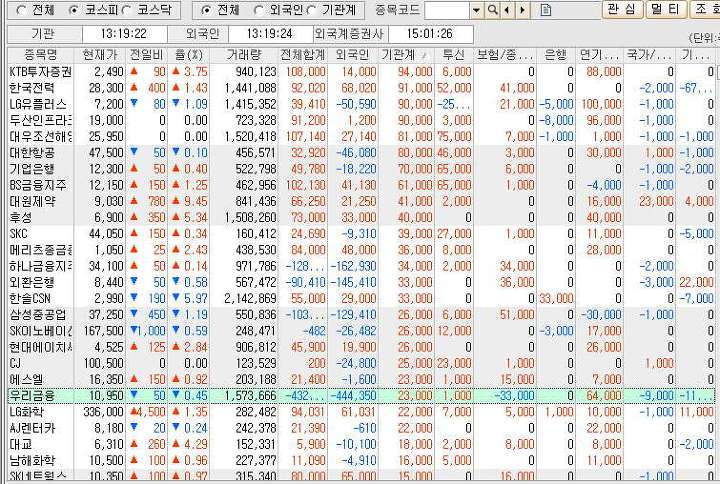This screenshot has width=720, height=484.
Task: Select the 메리츠종금 stock name
Action: coord(40,250)
